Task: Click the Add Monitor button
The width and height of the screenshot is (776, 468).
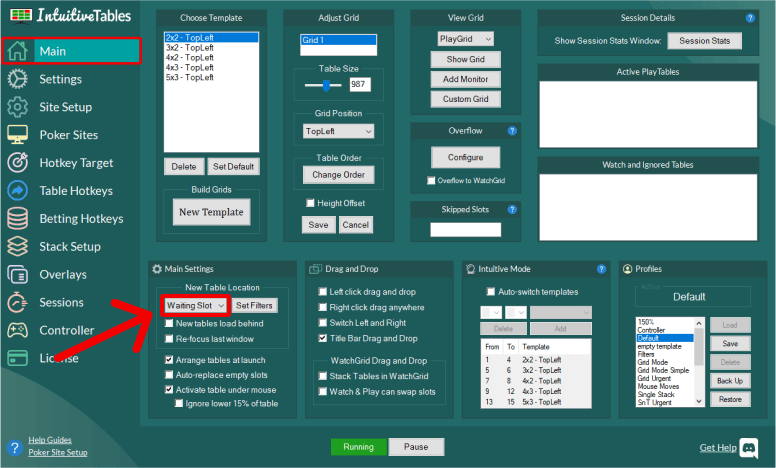Action: tap(465, 79)
